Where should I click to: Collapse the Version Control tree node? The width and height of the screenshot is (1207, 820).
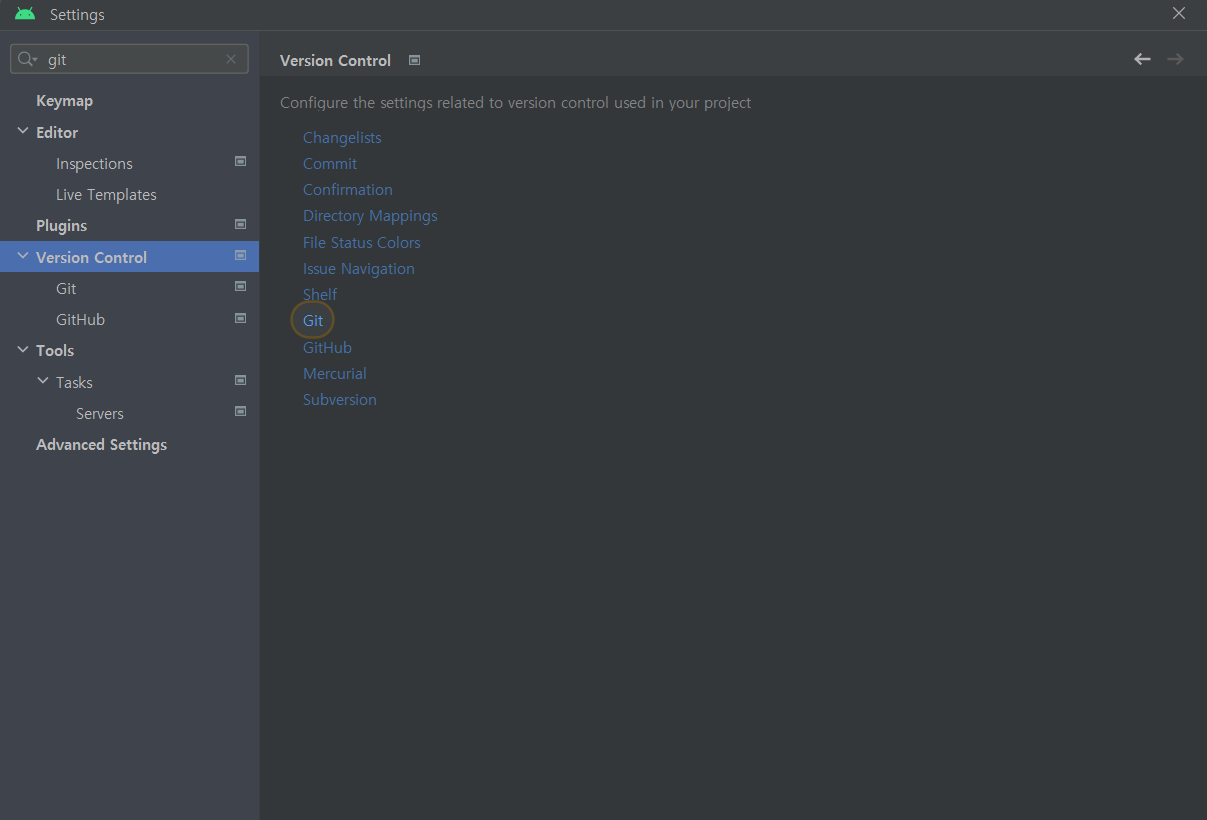[23, 256]
